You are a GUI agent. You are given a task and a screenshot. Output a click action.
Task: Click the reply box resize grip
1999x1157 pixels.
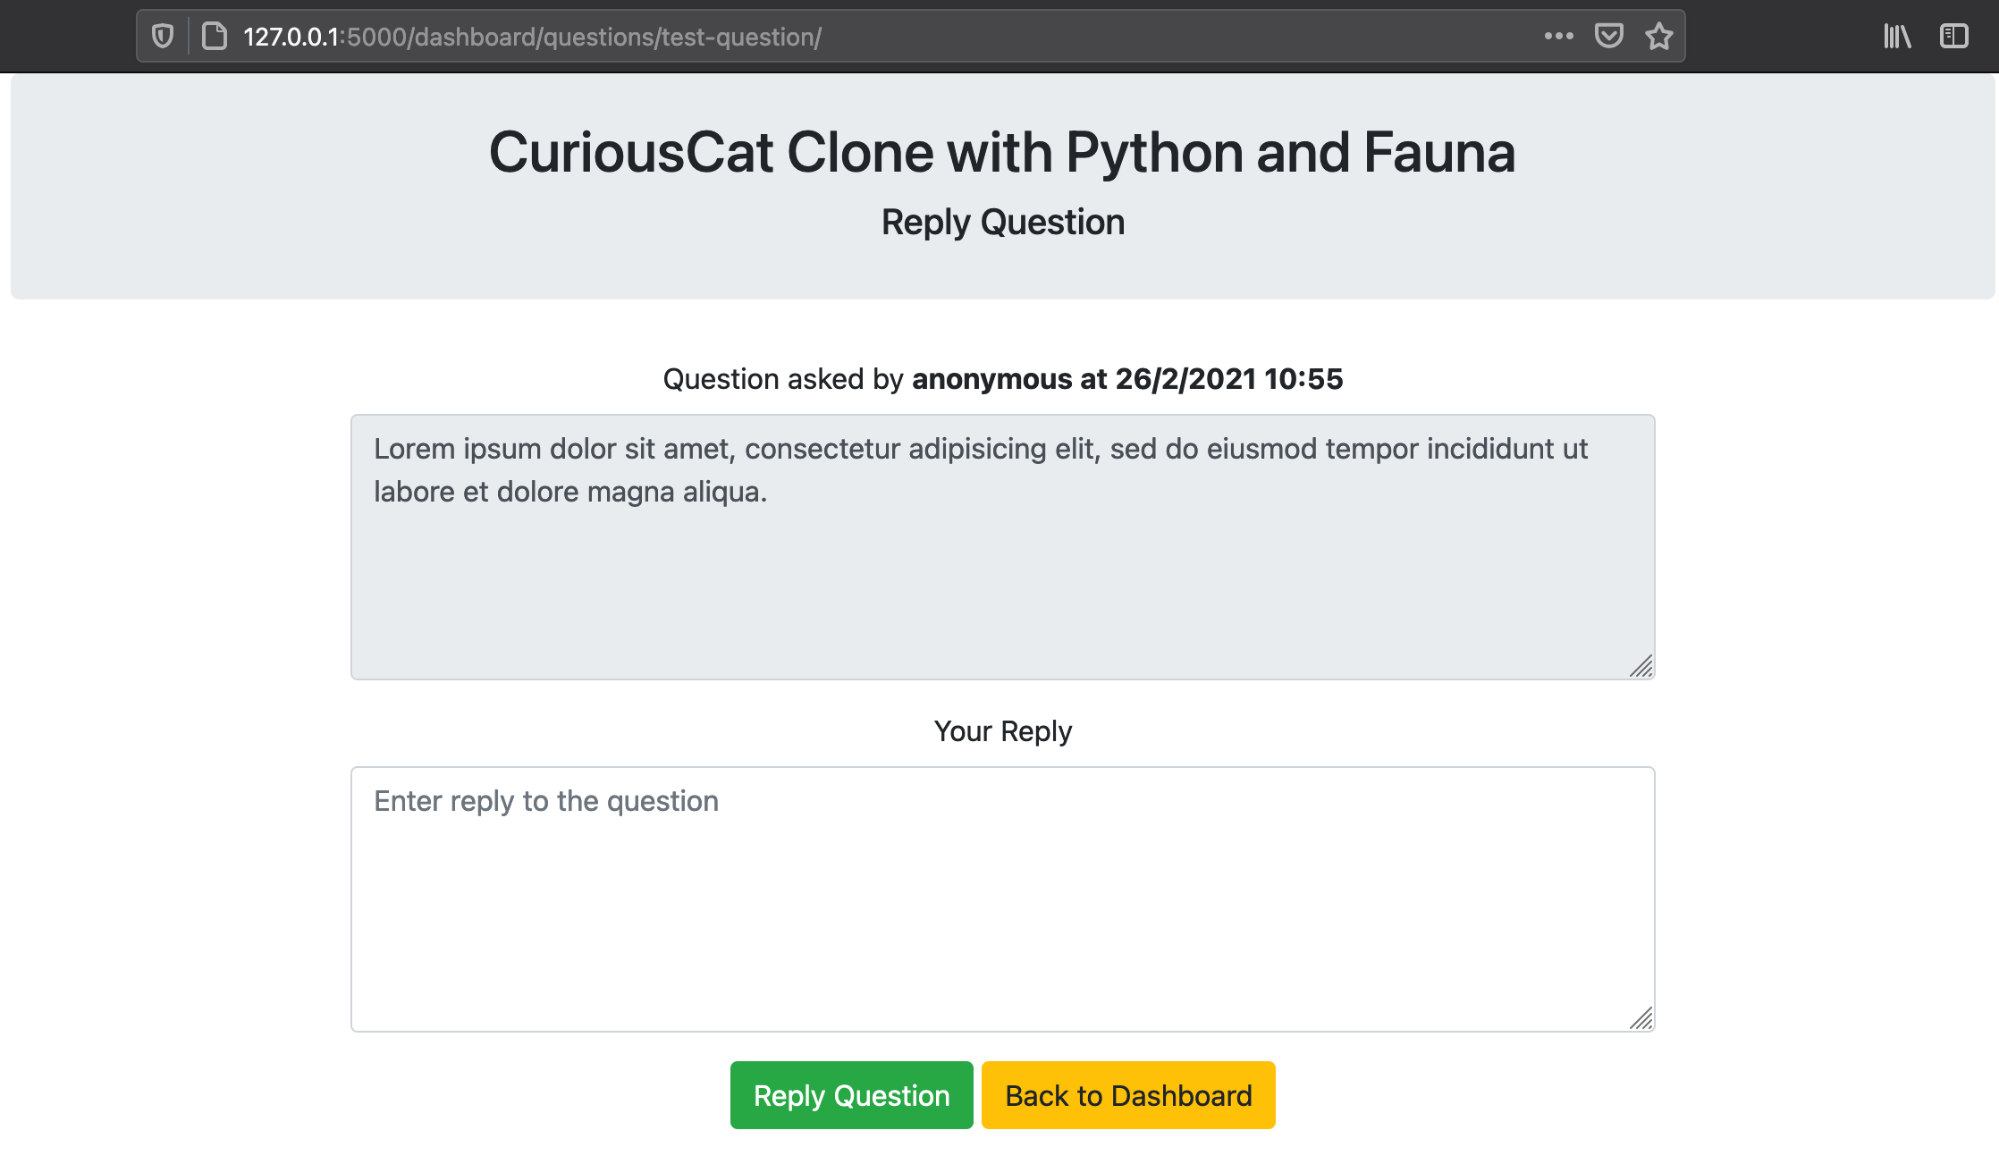click(x=1641, y=1019)
